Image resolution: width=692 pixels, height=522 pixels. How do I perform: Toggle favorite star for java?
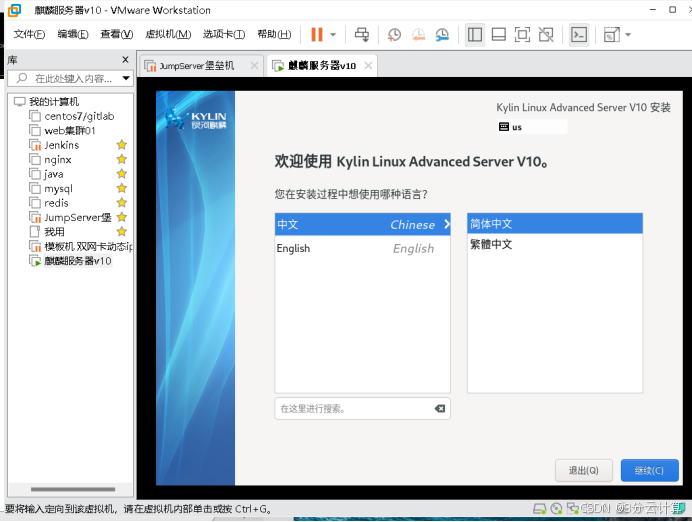(x=122, y=174)
